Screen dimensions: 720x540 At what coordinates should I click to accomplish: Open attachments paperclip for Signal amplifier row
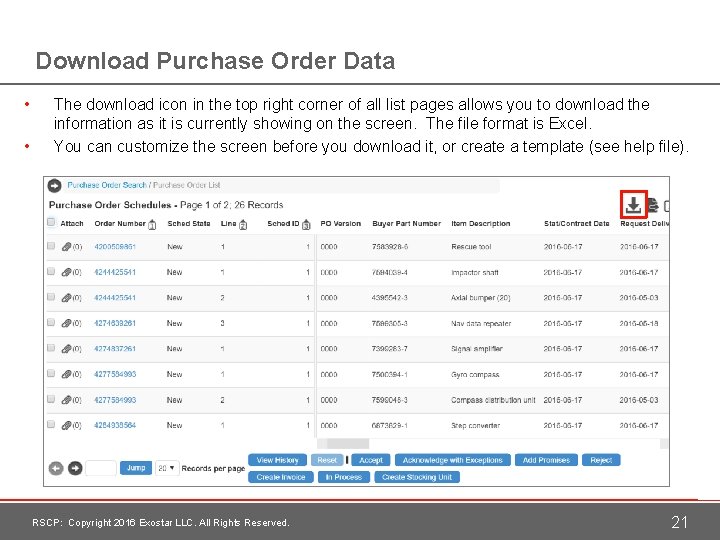[67, 349]
